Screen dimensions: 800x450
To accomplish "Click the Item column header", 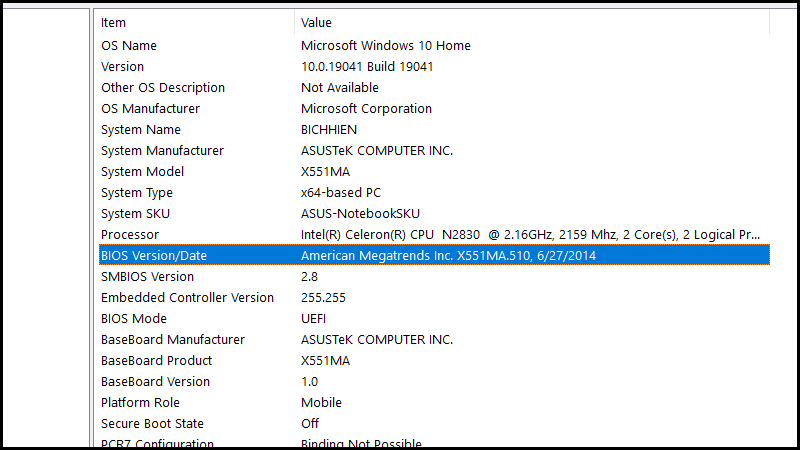I will click(x=114, y=22).
